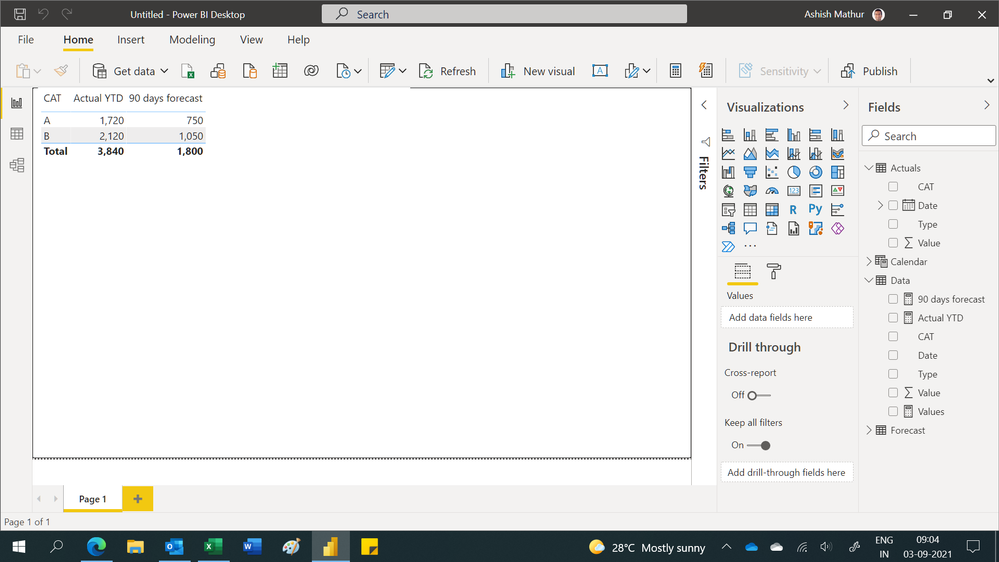999x562 pixels.
Task: Check the CAT field under Actuals
Action: (893, 187)
